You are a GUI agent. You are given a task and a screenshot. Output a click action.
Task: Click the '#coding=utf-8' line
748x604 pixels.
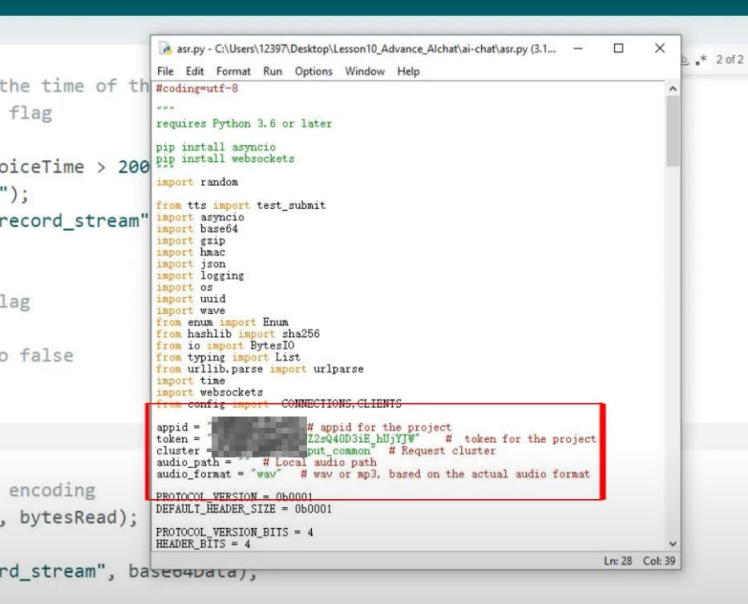point(197,88)
